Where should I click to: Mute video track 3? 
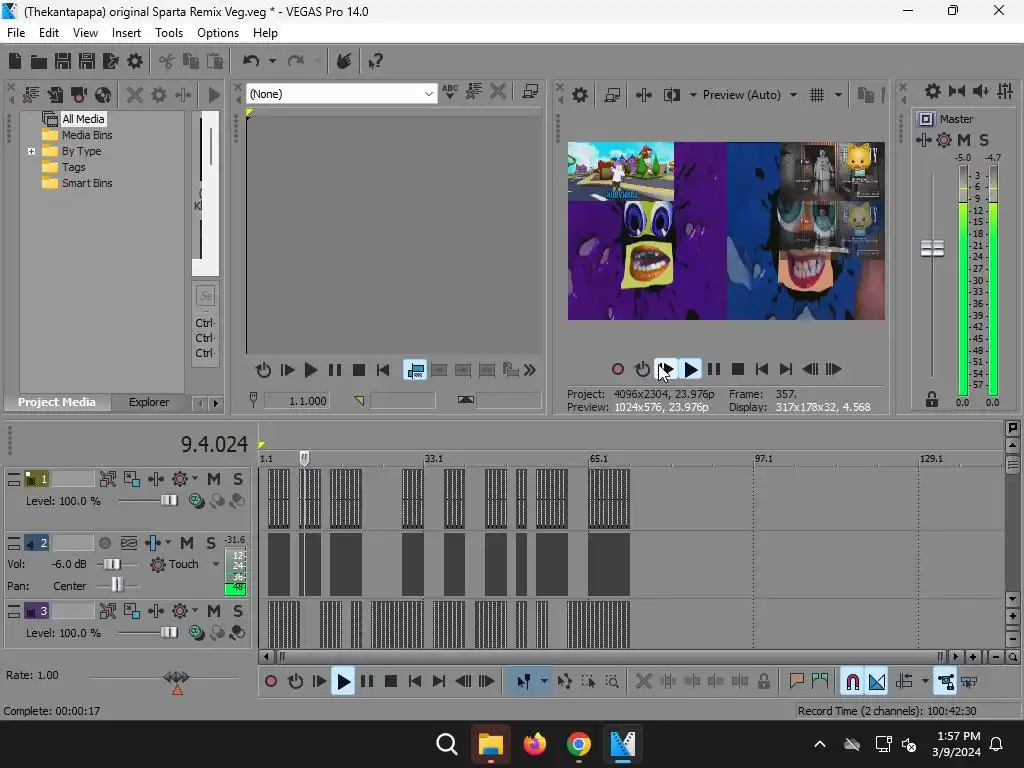(214, 611)
